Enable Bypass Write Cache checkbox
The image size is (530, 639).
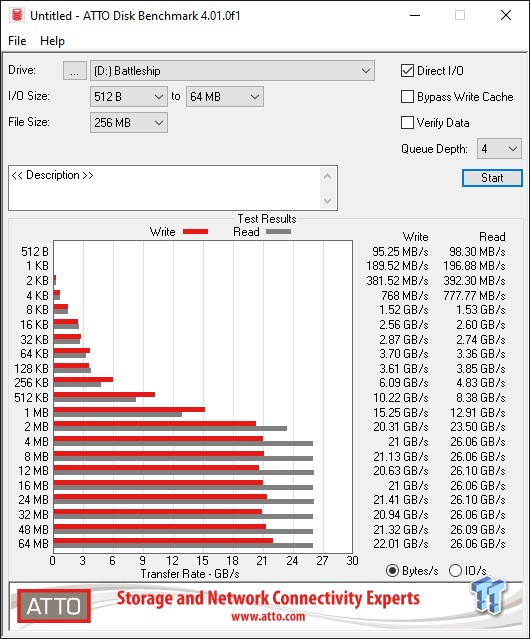click(407, 97)
